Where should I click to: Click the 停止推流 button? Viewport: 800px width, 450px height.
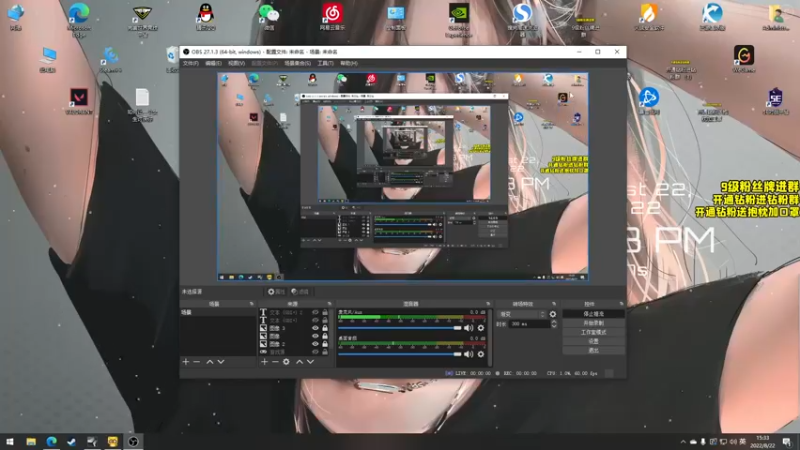click(x=593, y=314)
